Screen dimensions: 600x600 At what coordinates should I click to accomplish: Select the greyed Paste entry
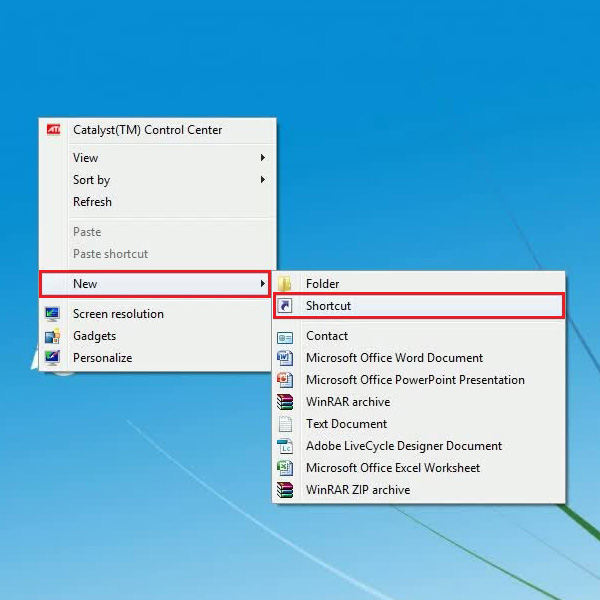[158, 232]
